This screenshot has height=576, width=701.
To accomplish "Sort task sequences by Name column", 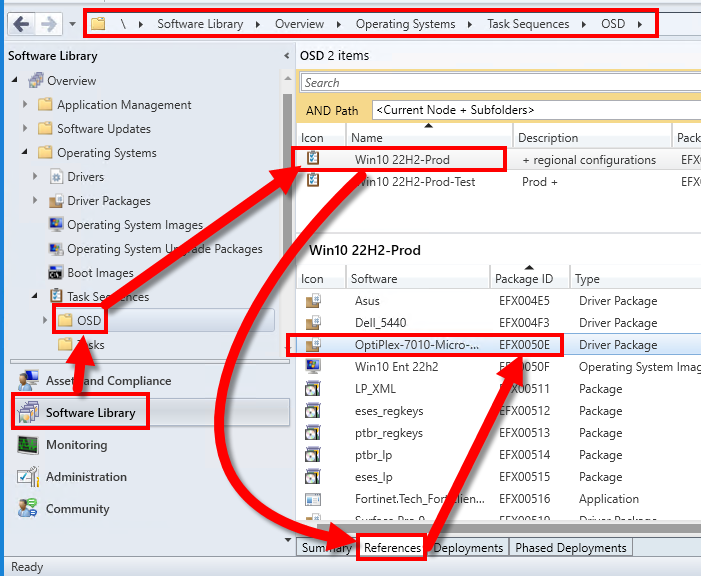I will (429, 138).
